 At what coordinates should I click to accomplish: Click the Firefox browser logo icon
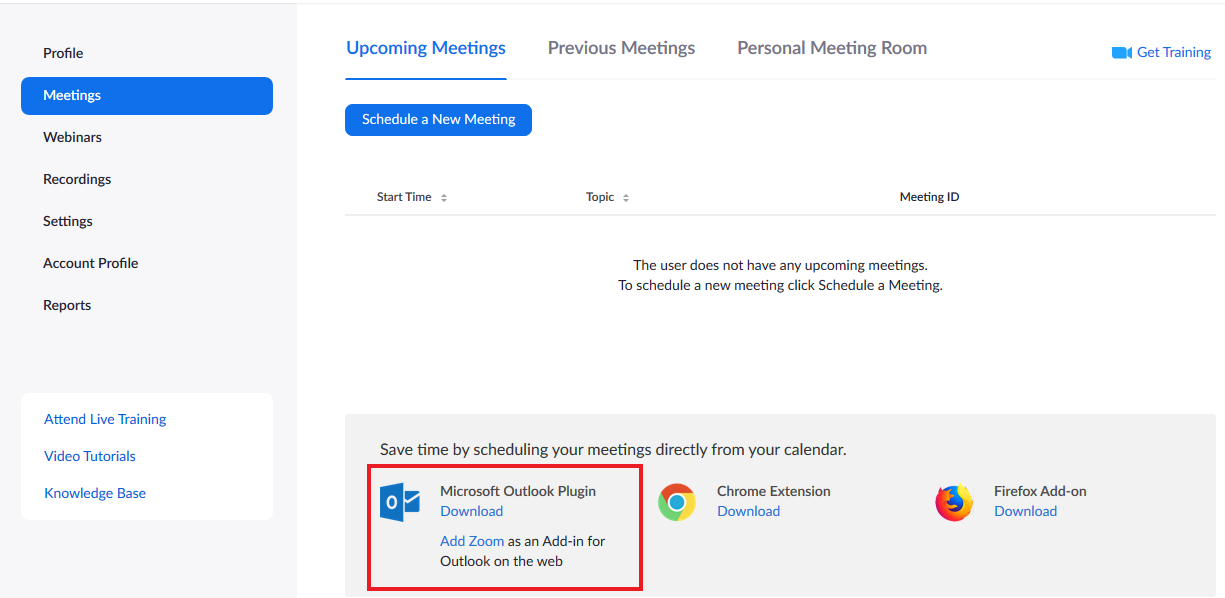[954, 502]
